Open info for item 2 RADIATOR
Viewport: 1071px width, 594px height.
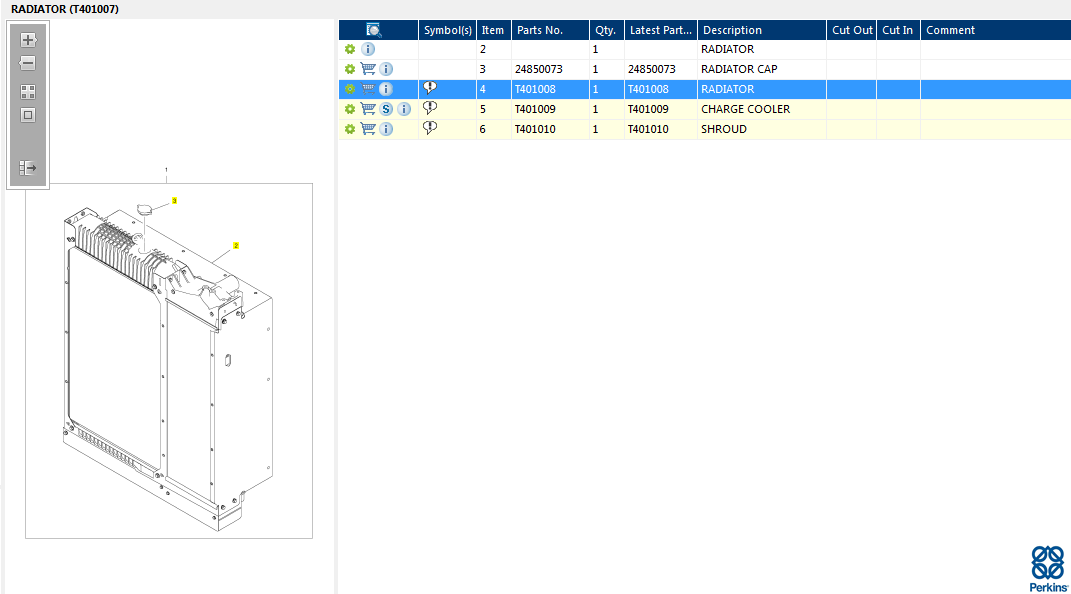pos(367,49)
